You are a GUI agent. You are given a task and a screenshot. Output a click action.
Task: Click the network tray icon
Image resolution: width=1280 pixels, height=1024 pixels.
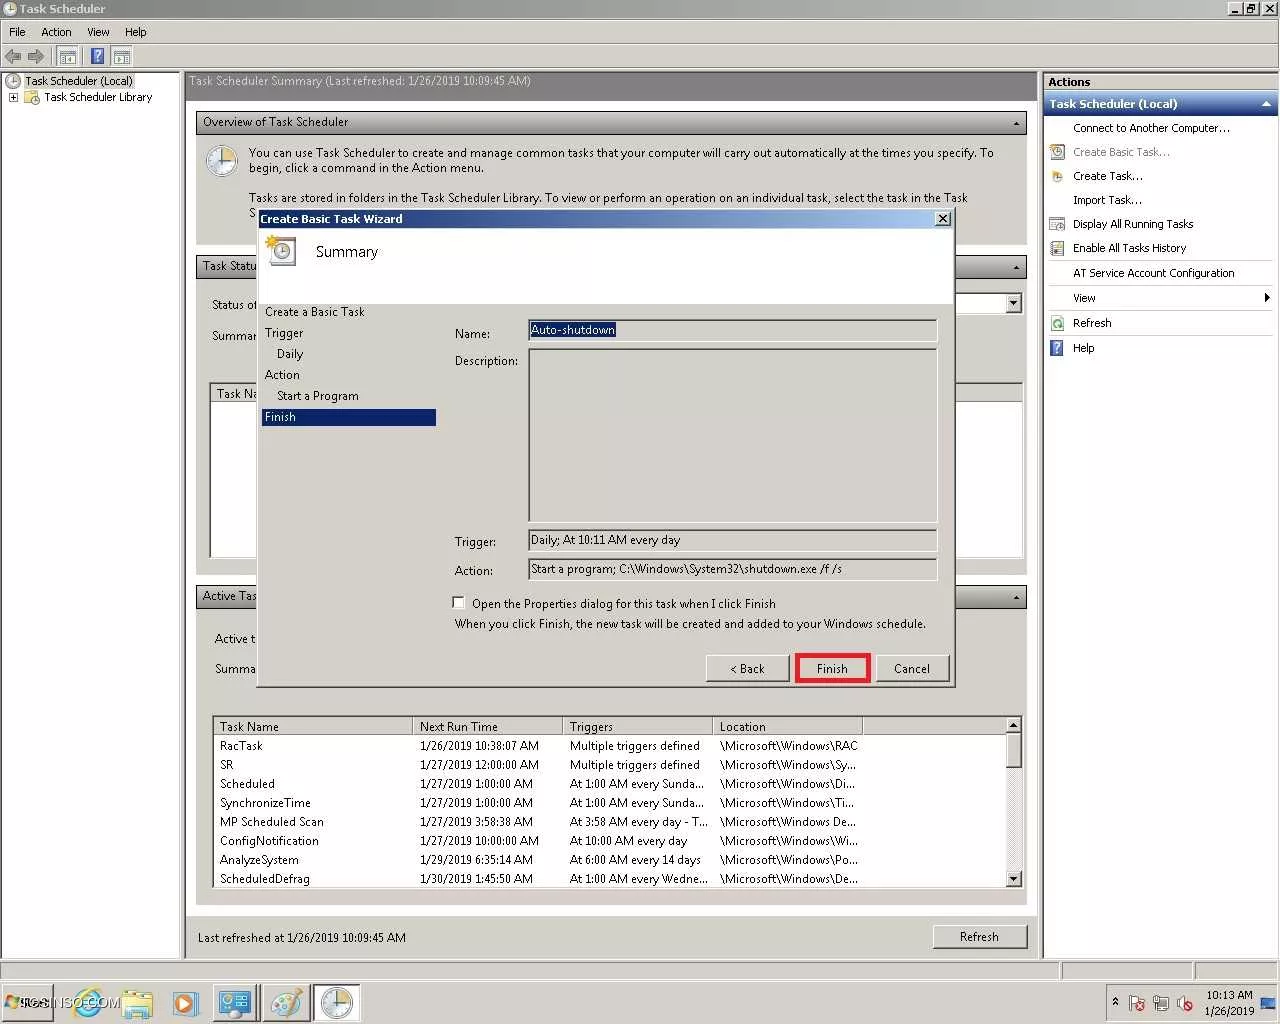[1161, 1003]
